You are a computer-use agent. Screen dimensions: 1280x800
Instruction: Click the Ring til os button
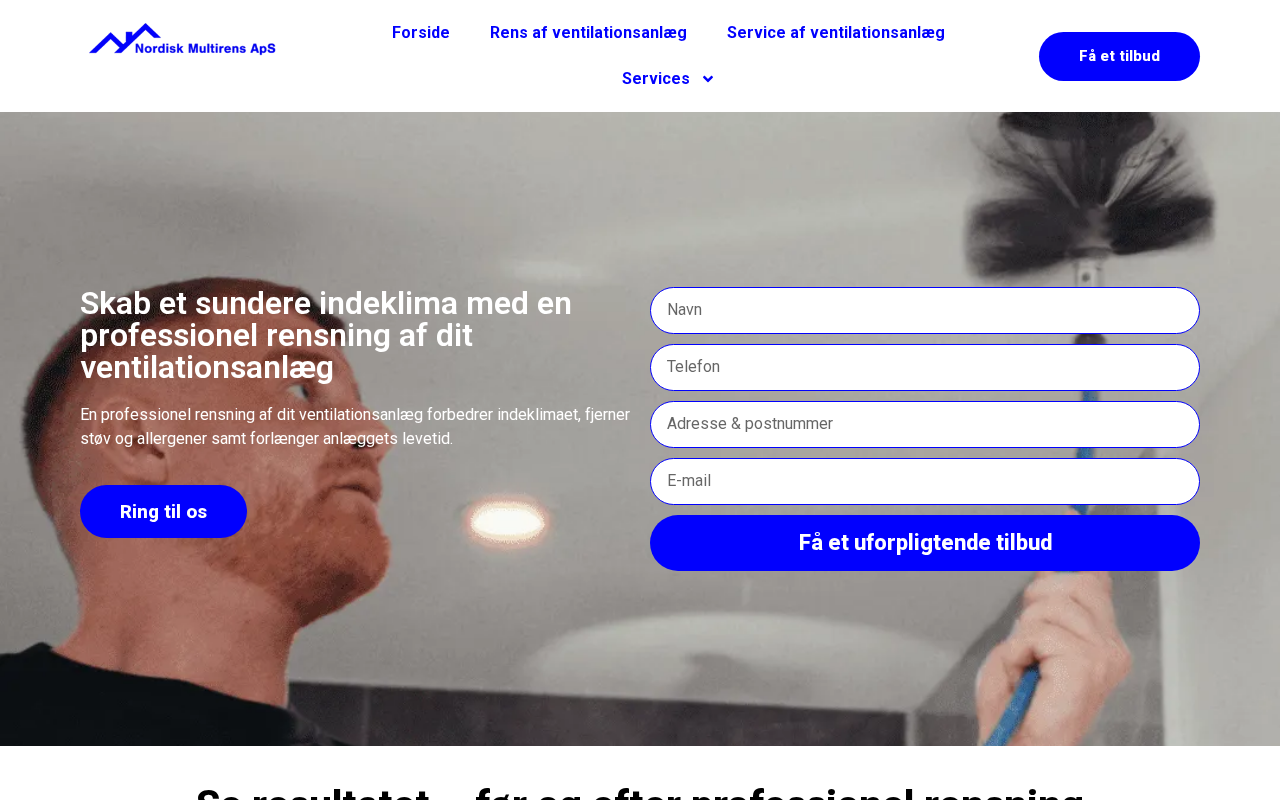[163, 512]
